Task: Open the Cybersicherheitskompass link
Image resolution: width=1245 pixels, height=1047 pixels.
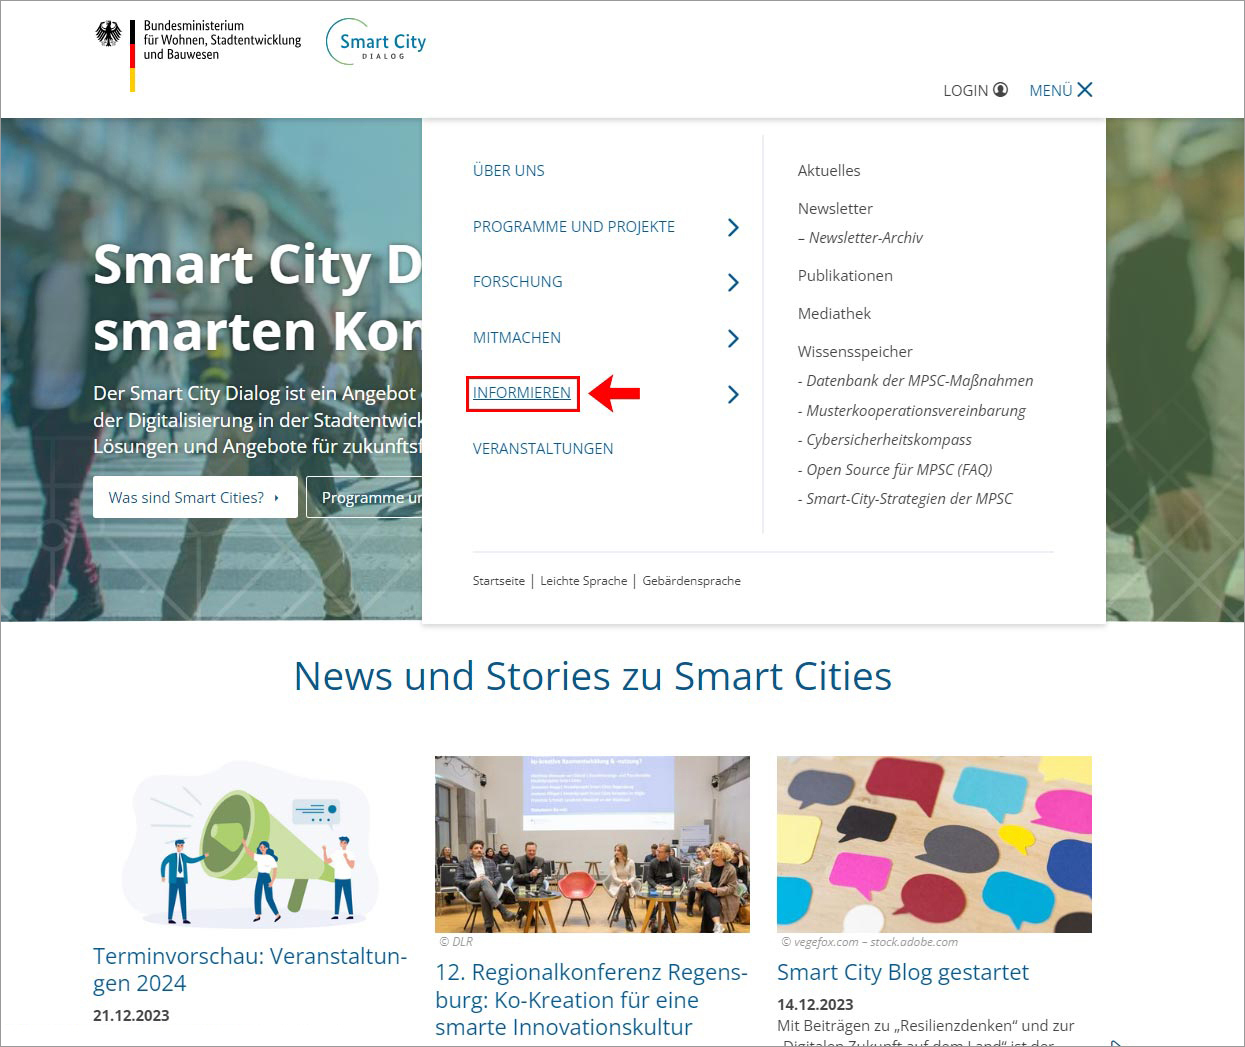Action: pyautogui.click(x=888, y=440)
